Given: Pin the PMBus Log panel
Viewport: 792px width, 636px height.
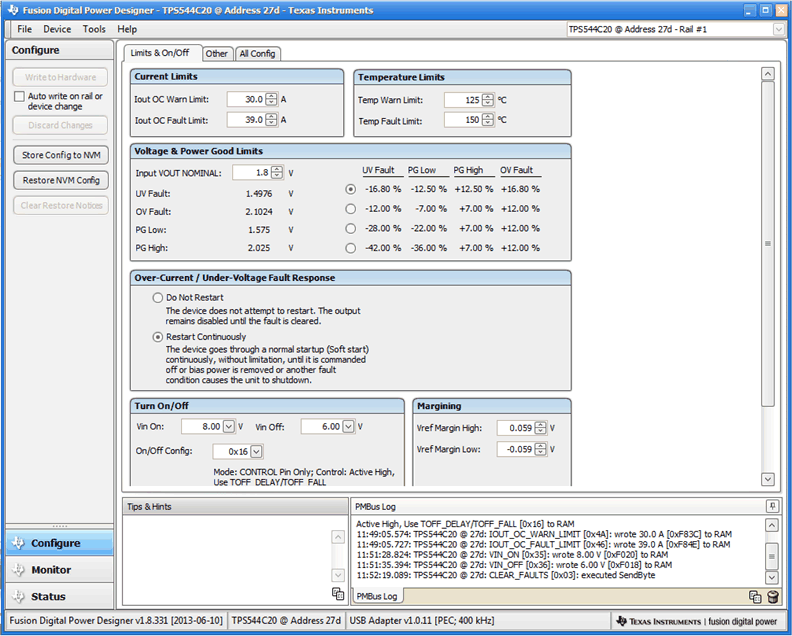Looking at the screenshot, I should click(x=772, y=507).
